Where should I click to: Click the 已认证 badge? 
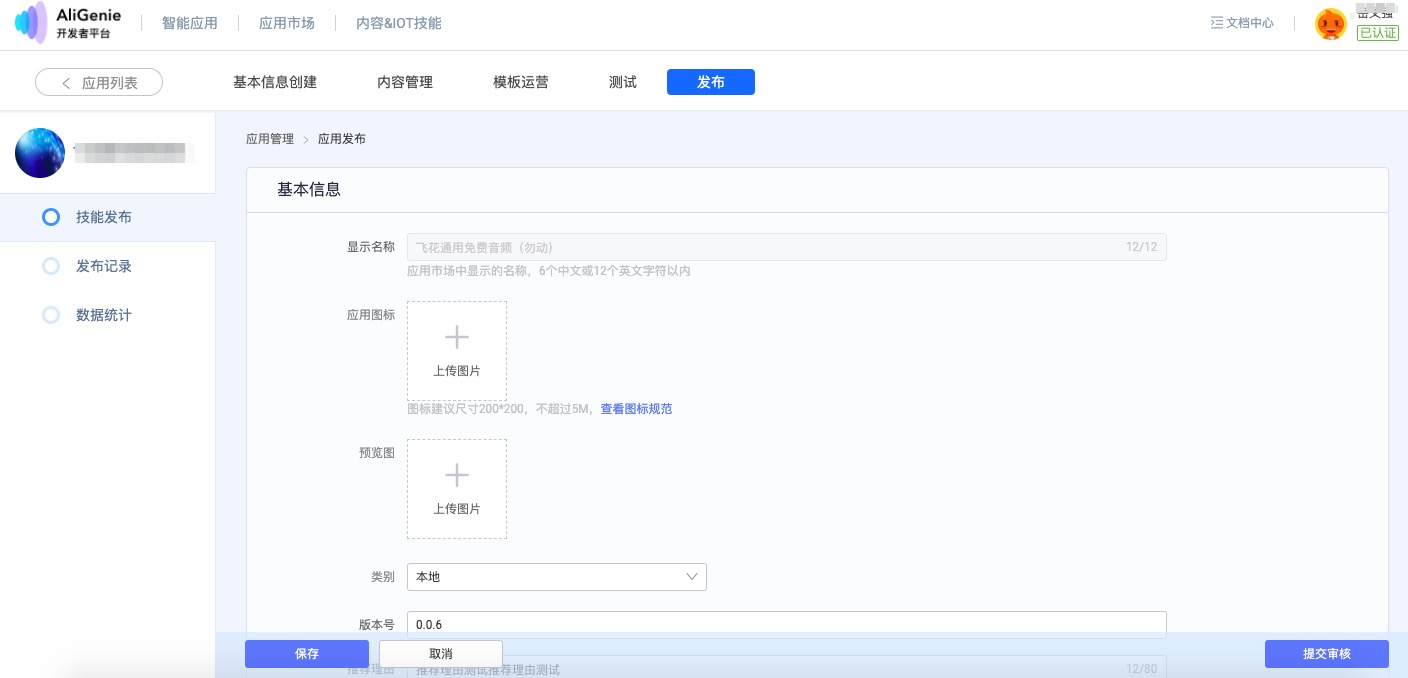tap(1378, 32)
